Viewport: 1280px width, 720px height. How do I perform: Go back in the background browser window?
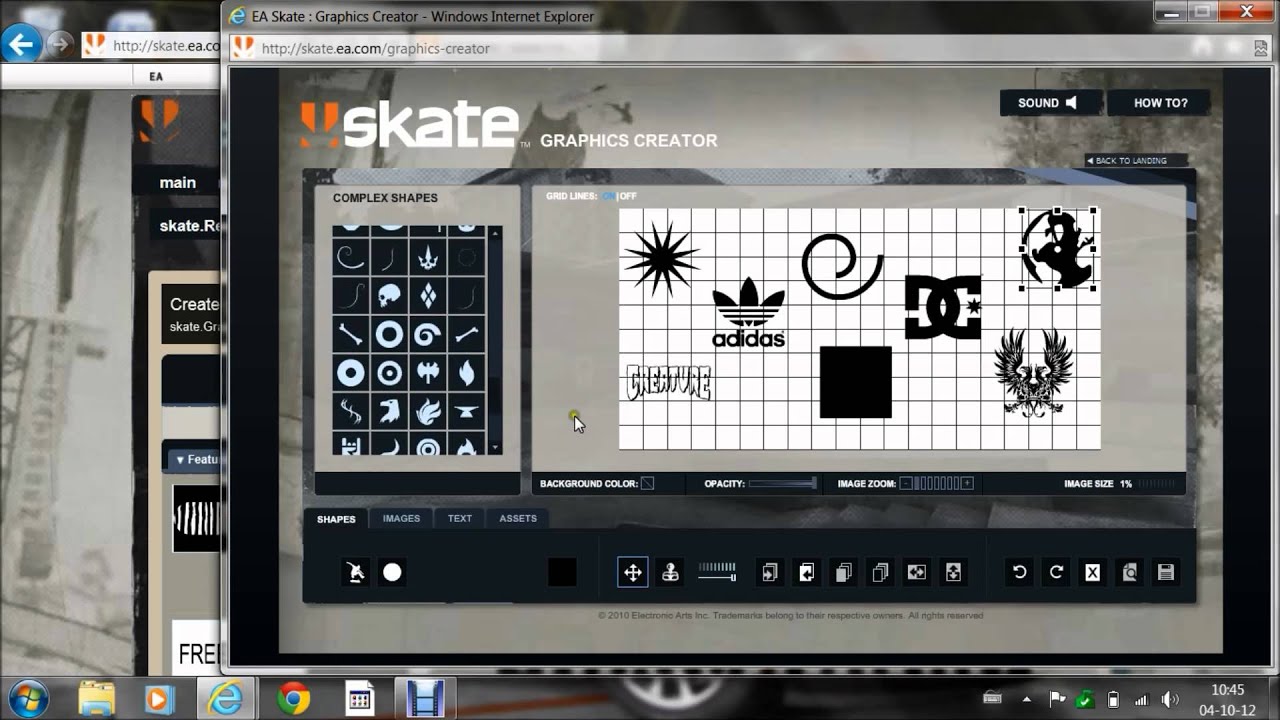click(22, 44)
